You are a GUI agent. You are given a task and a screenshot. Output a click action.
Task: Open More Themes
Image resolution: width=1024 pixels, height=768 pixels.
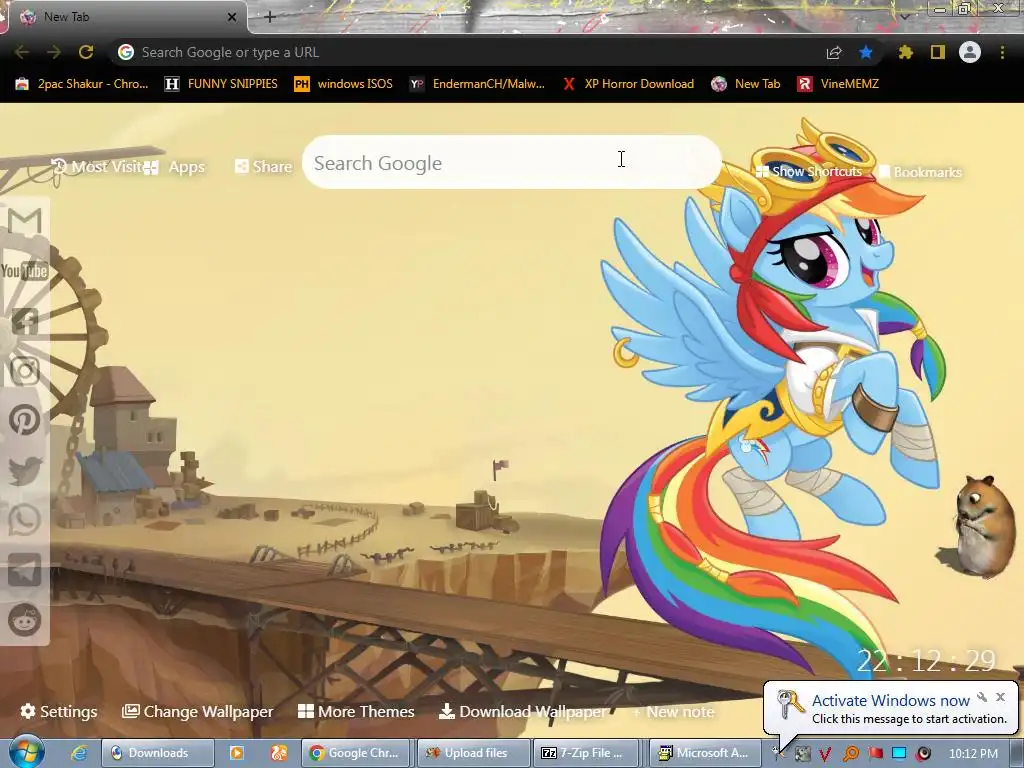coord(356,712)
